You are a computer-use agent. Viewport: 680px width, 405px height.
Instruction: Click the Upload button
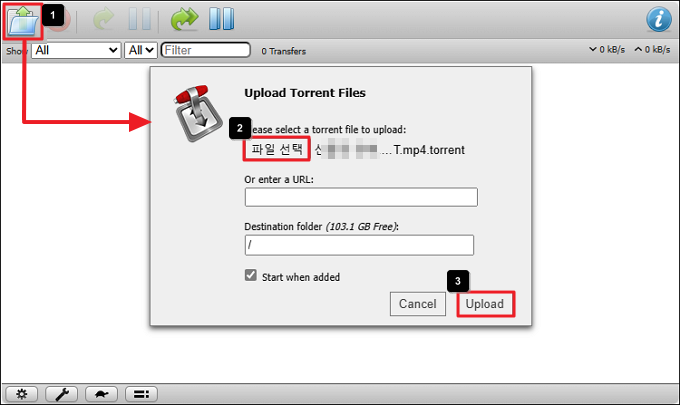485,304
